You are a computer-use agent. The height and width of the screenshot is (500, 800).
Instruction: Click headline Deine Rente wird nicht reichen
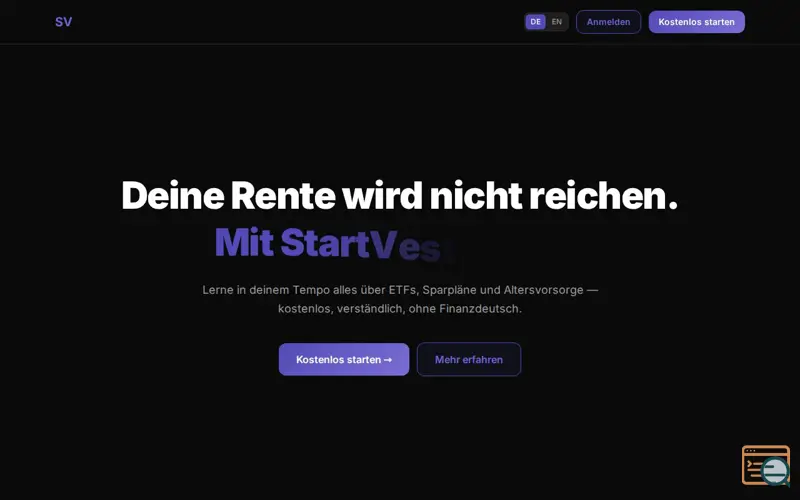pos(399,195)
